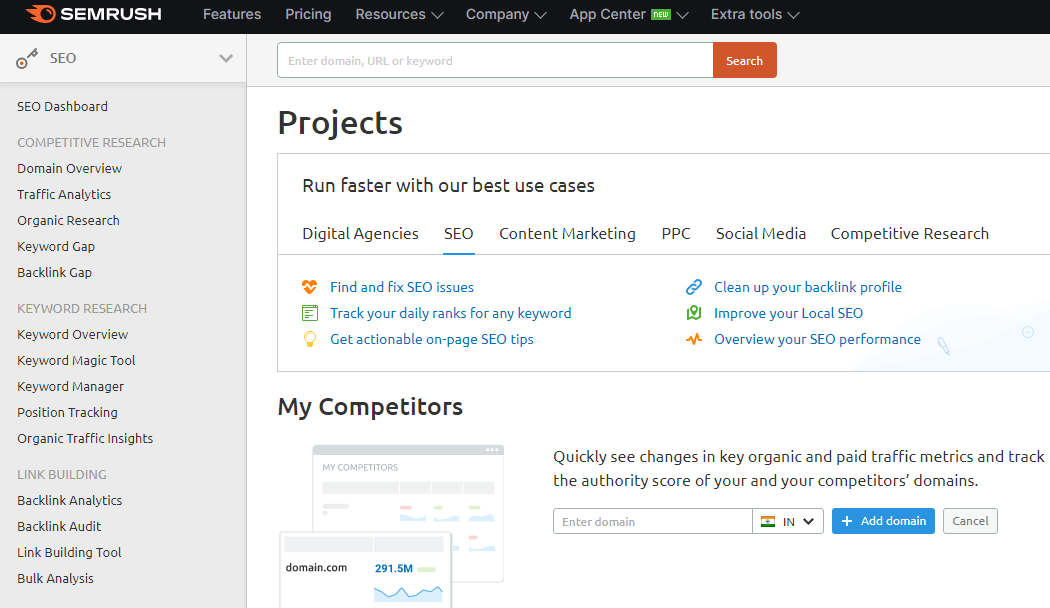1050x608 pixels.
Task: Open Keyword Manager in sidebar
Action: coord(70,387)
